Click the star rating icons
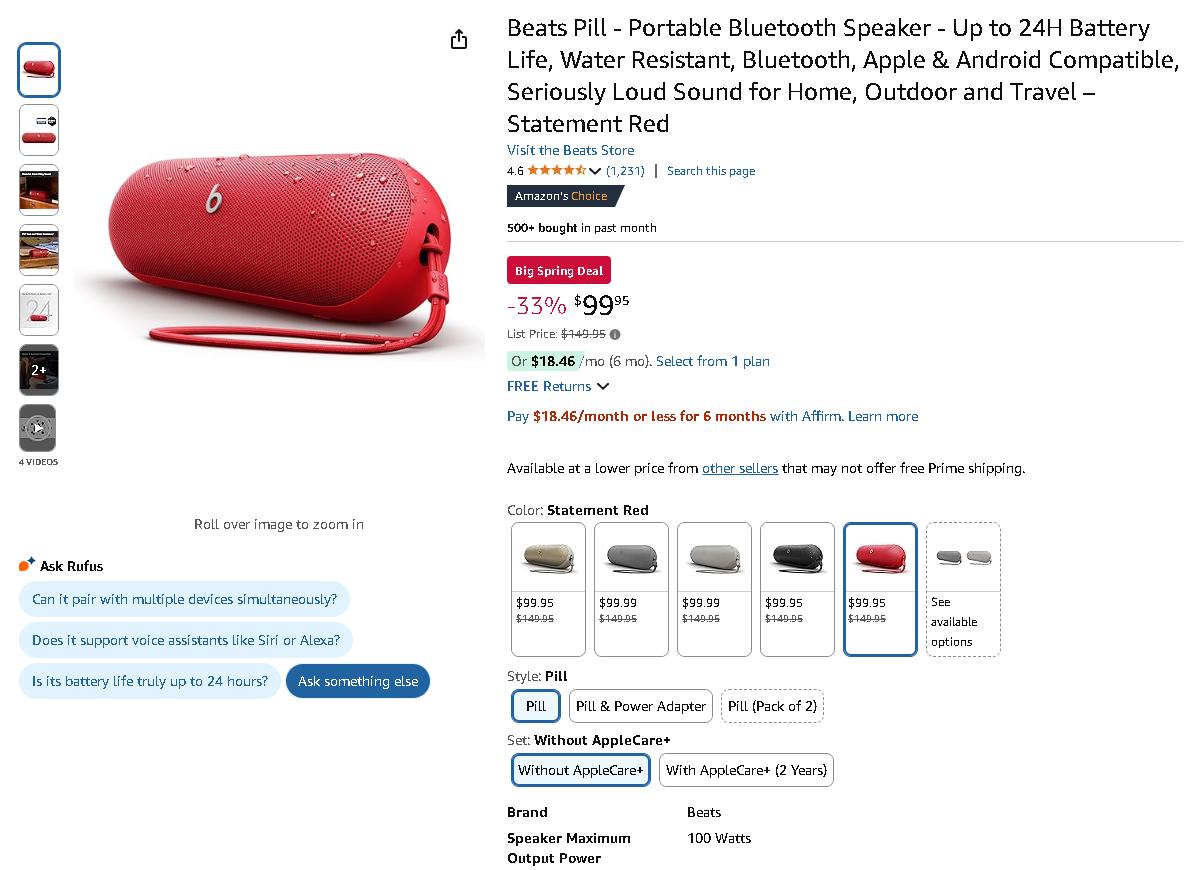 pyautogui.click(x=556, y=171)
